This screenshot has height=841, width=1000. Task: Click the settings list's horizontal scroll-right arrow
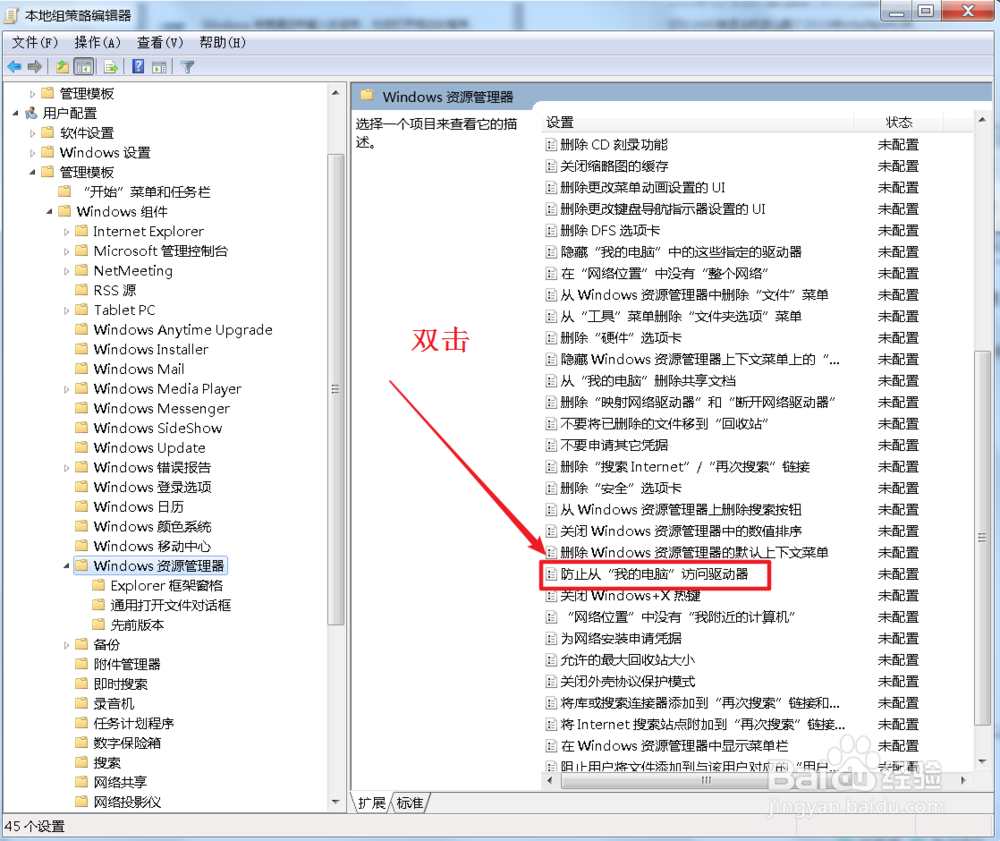(x=963, y=780)
